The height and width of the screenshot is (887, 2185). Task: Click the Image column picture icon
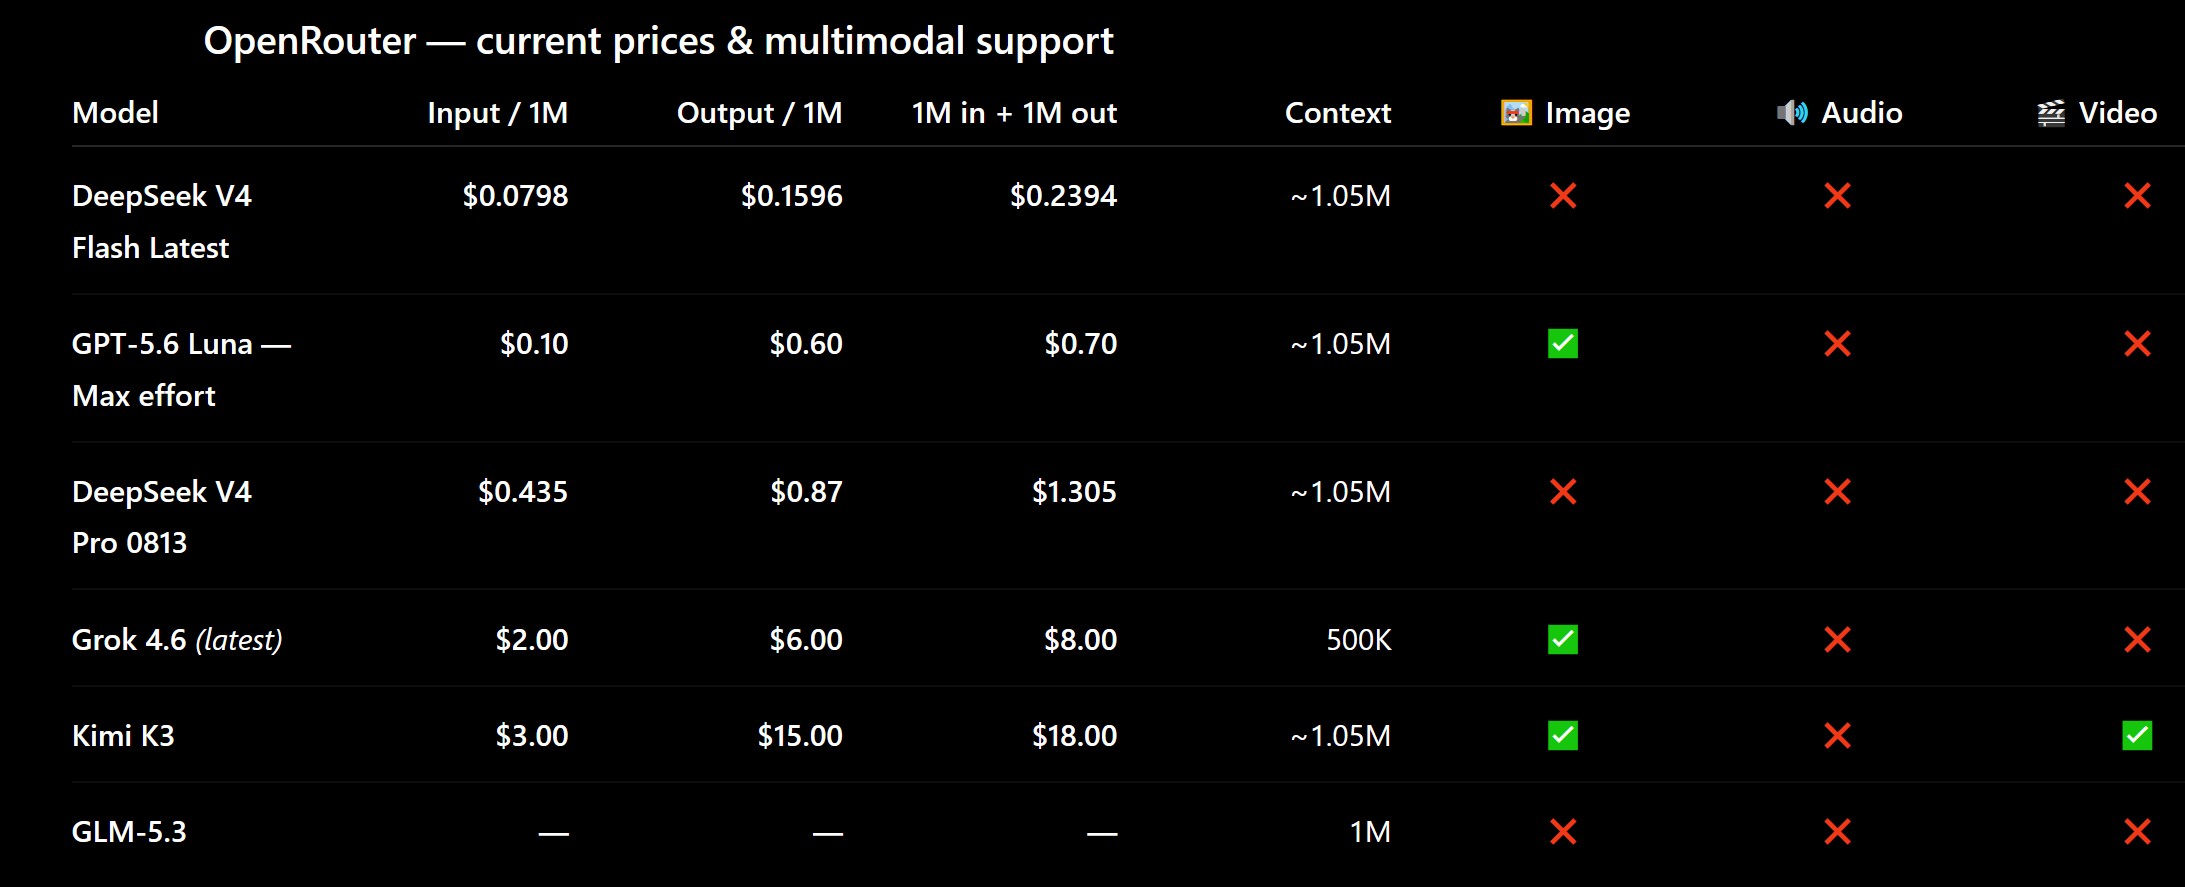1516,113
